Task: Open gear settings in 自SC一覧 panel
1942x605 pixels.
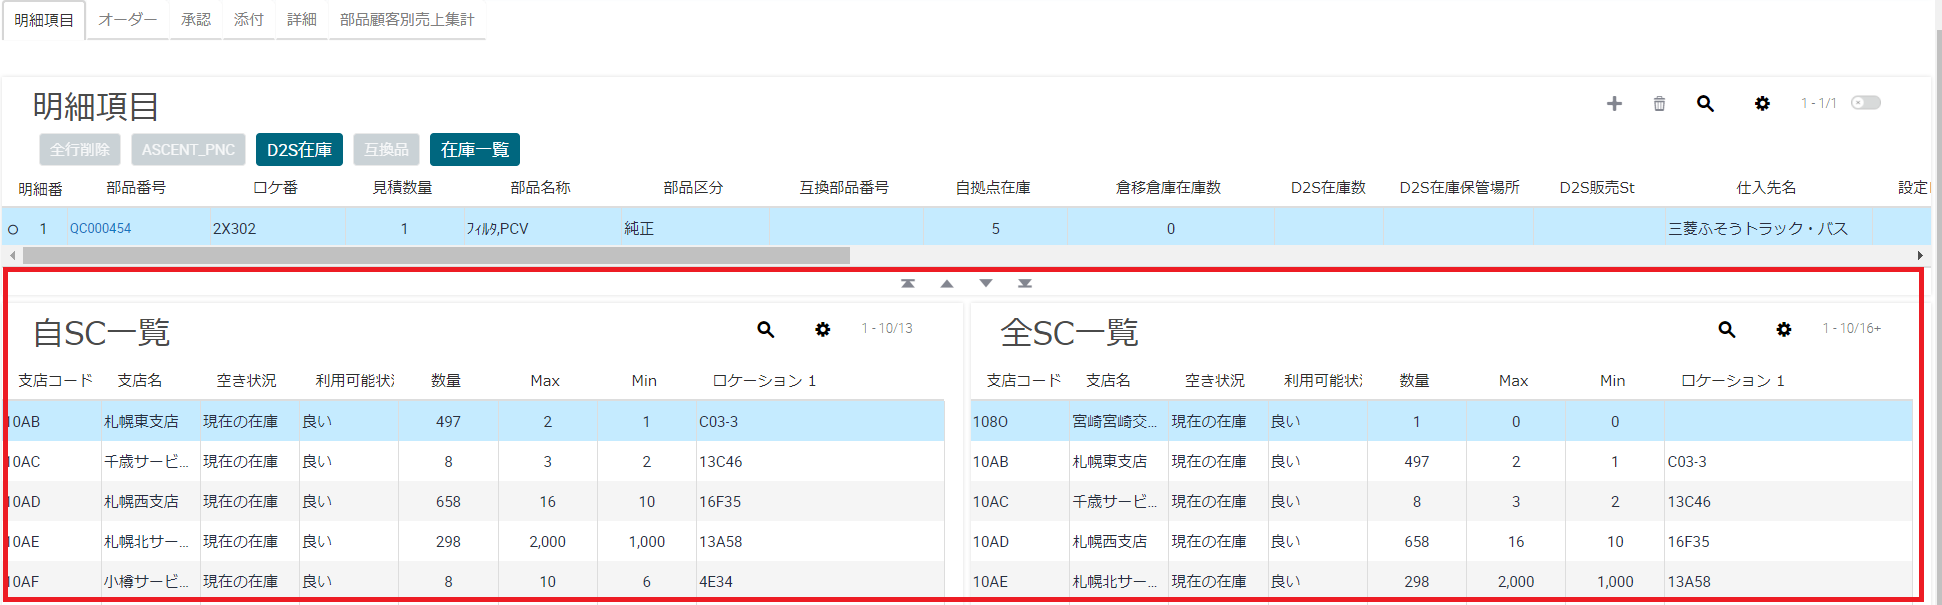Action: 822,329
